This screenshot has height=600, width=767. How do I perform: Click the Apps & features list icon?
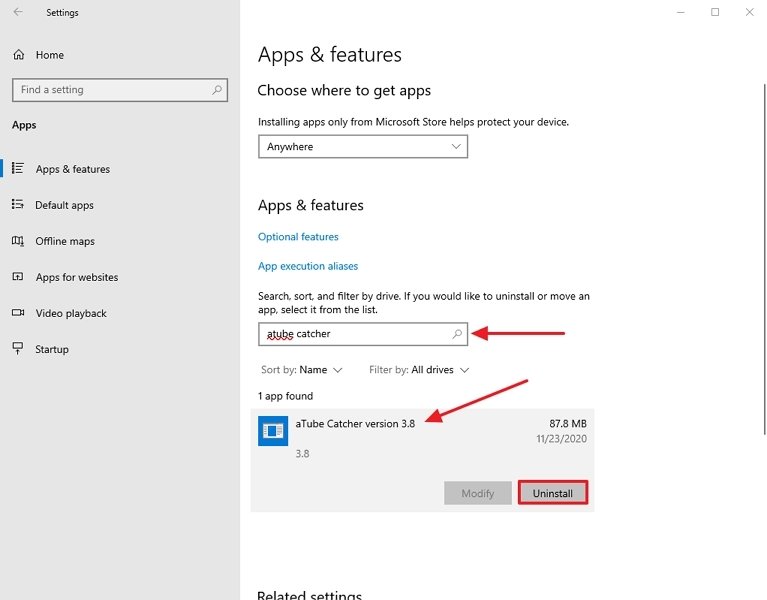18,168
